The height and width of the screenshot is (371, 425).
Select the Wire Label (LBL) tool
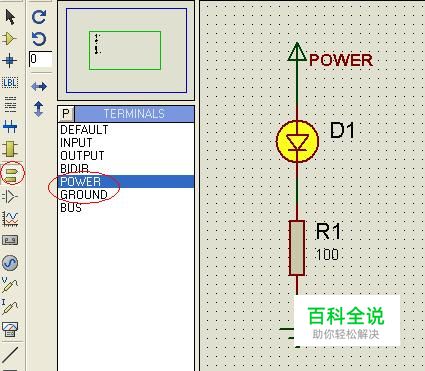10,83
